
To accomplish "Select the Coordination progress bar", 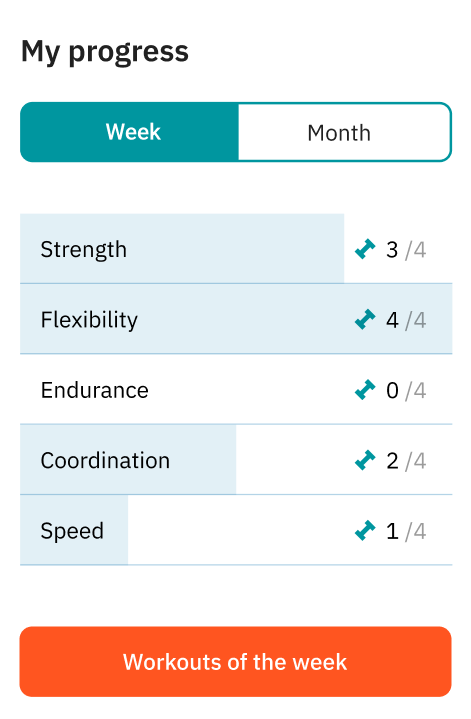I will [128, 460].
